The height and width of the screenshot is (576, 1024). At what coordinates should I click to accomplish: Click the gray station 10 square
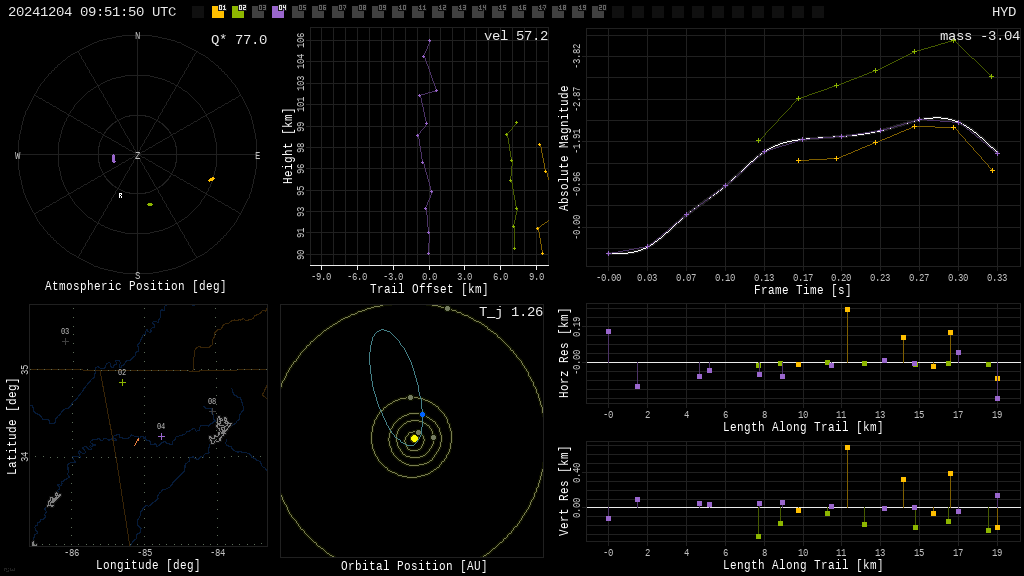(398, 12)
